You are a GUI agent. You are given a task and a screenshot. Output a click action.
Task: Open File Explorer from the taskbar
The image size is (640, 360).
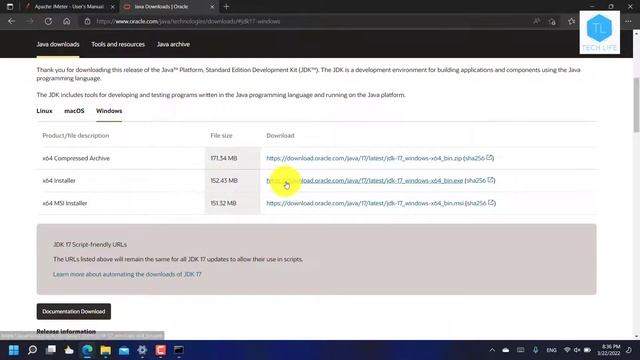106,350
